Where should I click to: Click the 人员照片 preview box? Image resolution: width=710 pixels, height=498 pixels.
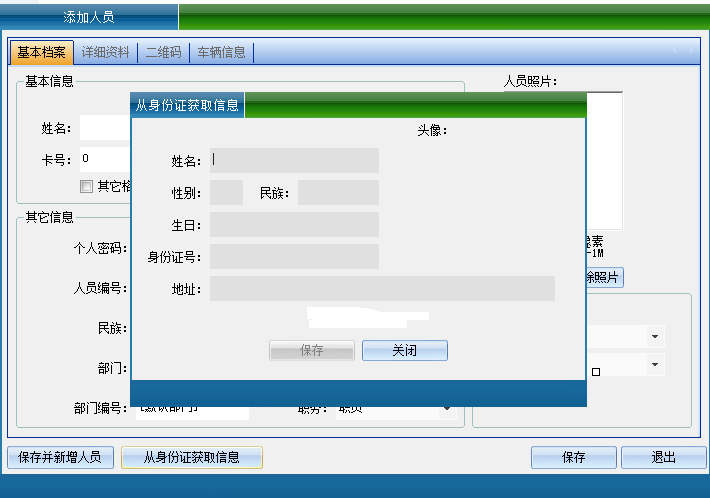(604, 160)
